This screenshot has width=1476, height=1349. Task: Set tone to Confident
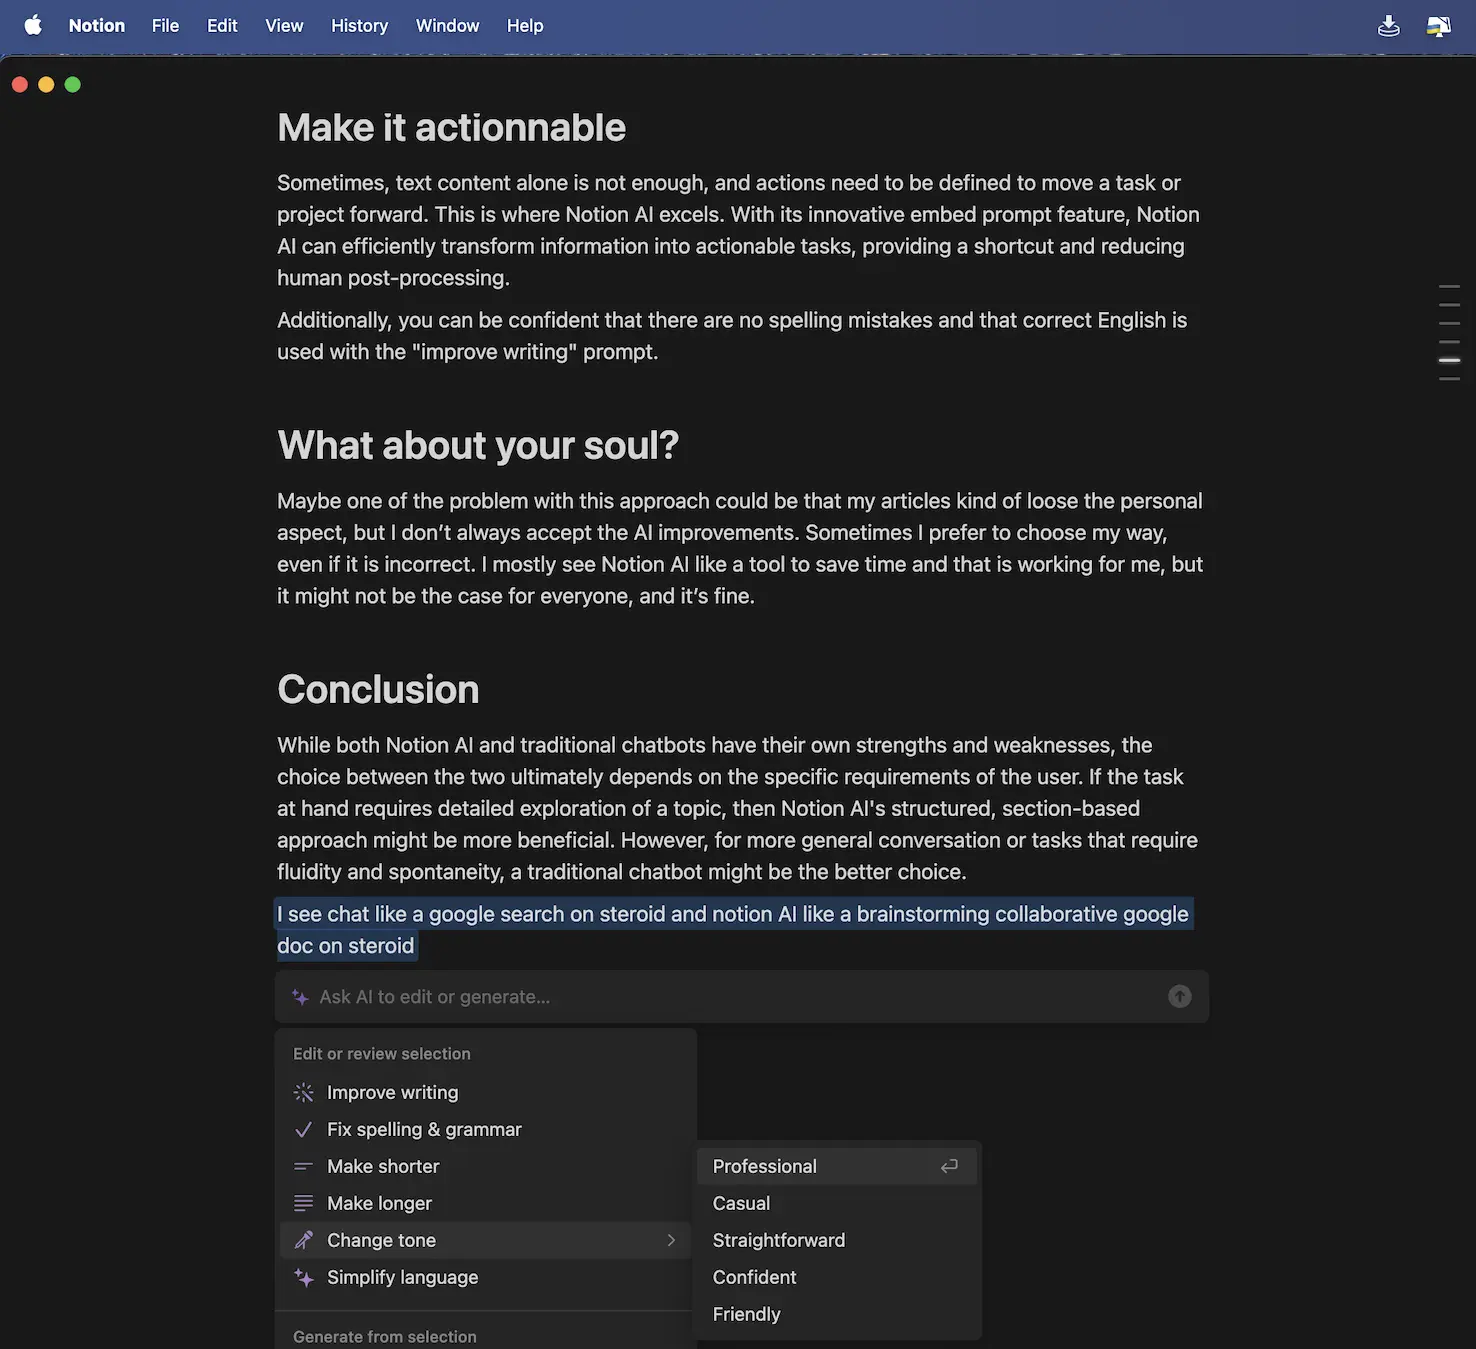[837, 1277]
